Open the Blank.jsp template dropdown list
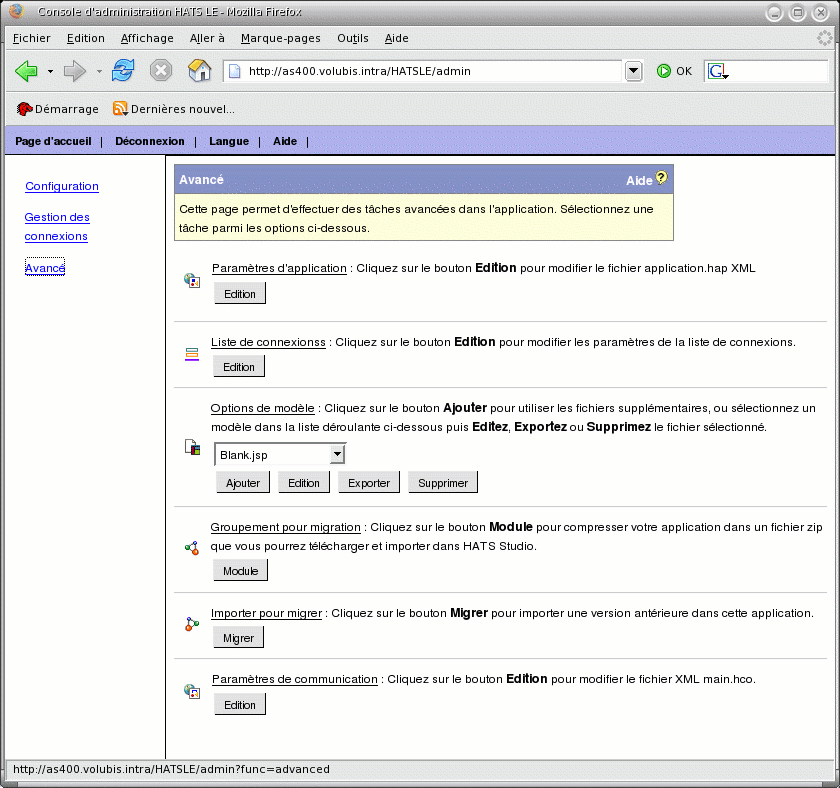 point(337,454)
